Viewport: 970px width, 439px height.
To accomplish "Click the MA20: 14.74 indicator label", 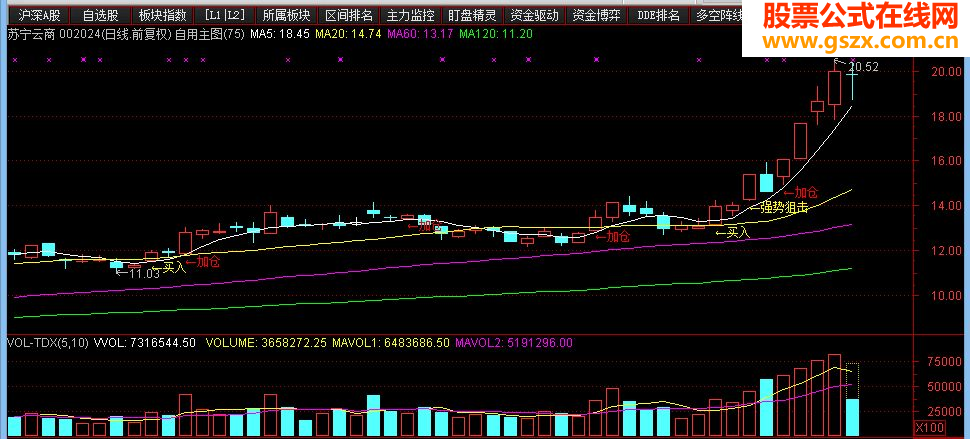I will [348, 34].
